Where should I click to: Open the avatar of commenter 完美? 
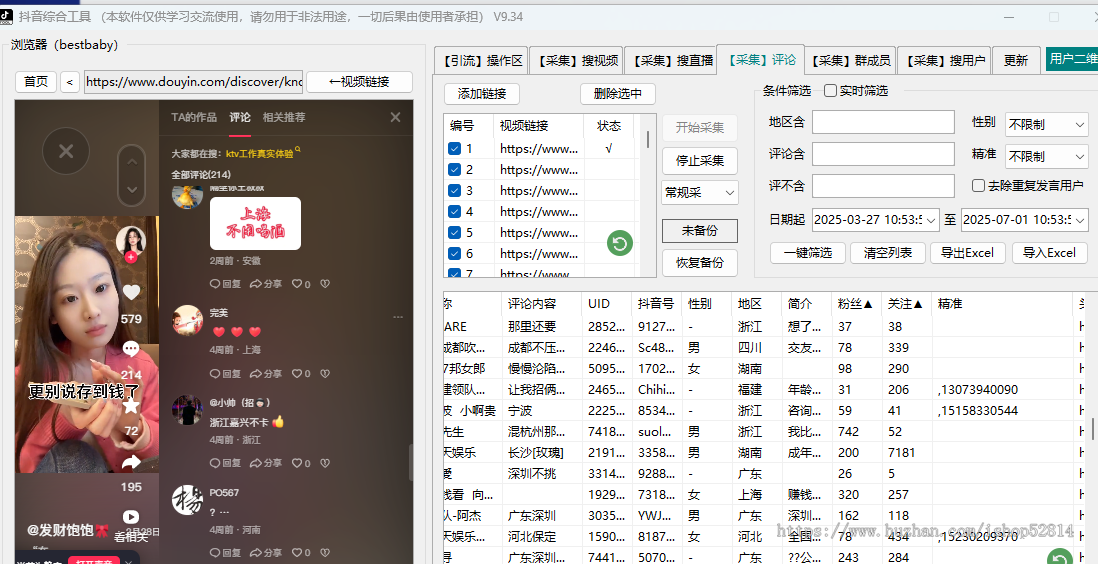click(x=188, y=320)
